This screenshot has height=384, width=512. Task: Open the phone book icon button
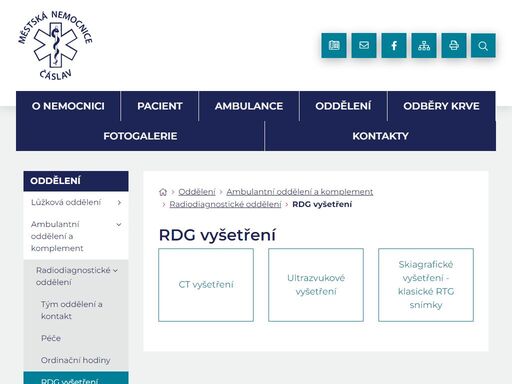coord(334,45)
